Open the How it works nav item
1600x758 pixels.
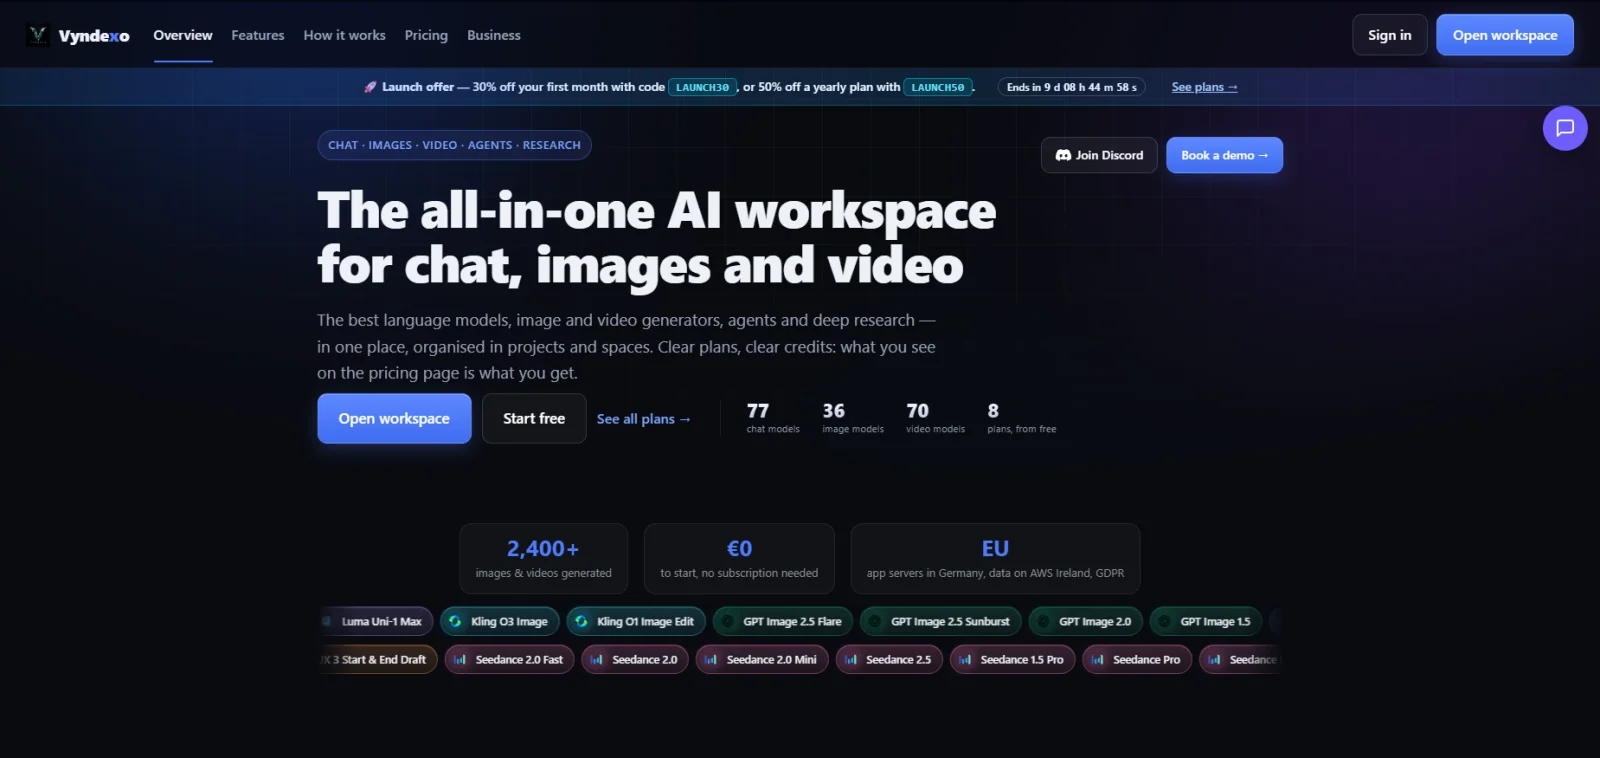(x=345, y=35)
